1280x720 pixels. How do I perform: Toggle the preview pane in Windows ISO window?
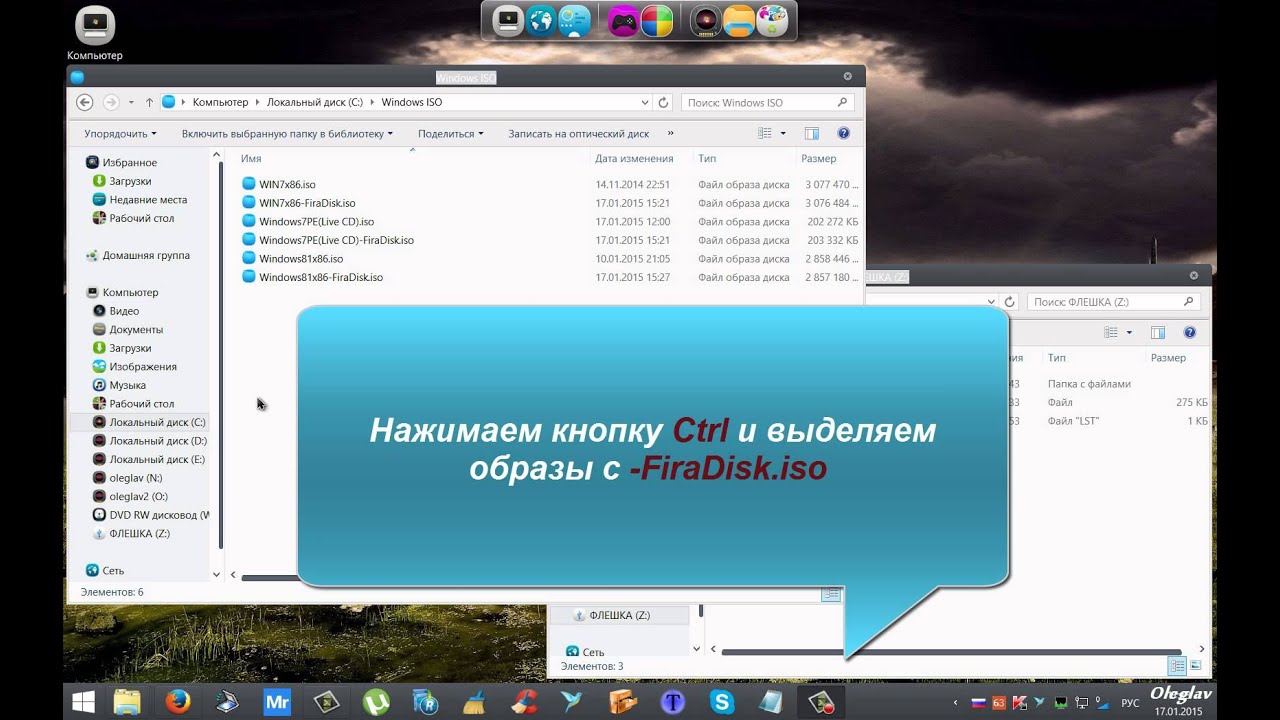(x=812, y=133)
